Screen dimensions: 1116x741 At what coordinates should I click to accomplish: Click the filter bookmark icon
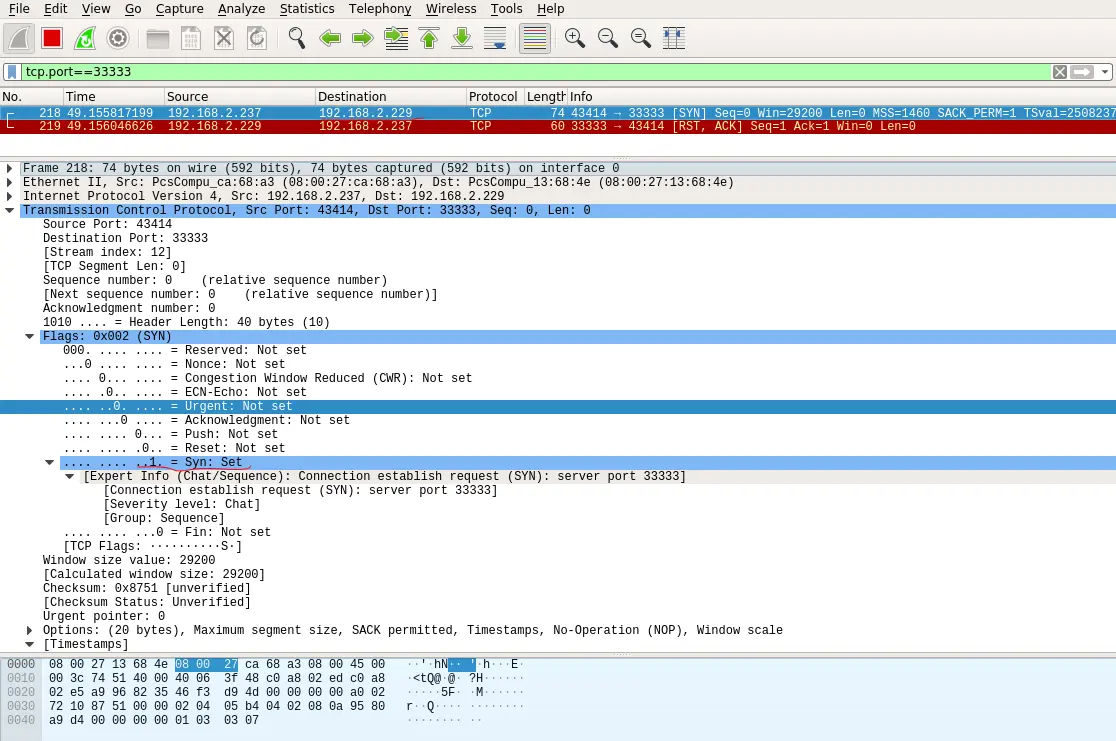point(12,72)
